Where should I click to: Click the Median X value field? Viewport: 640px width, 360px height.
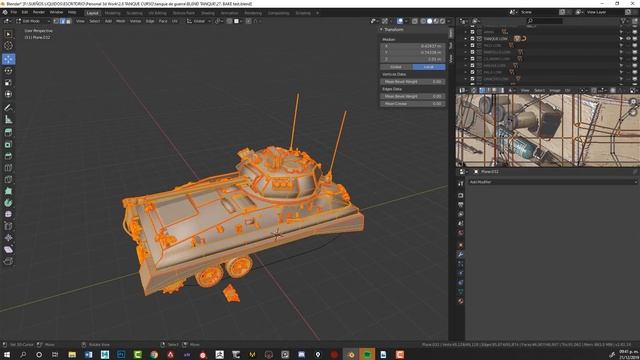413,46
